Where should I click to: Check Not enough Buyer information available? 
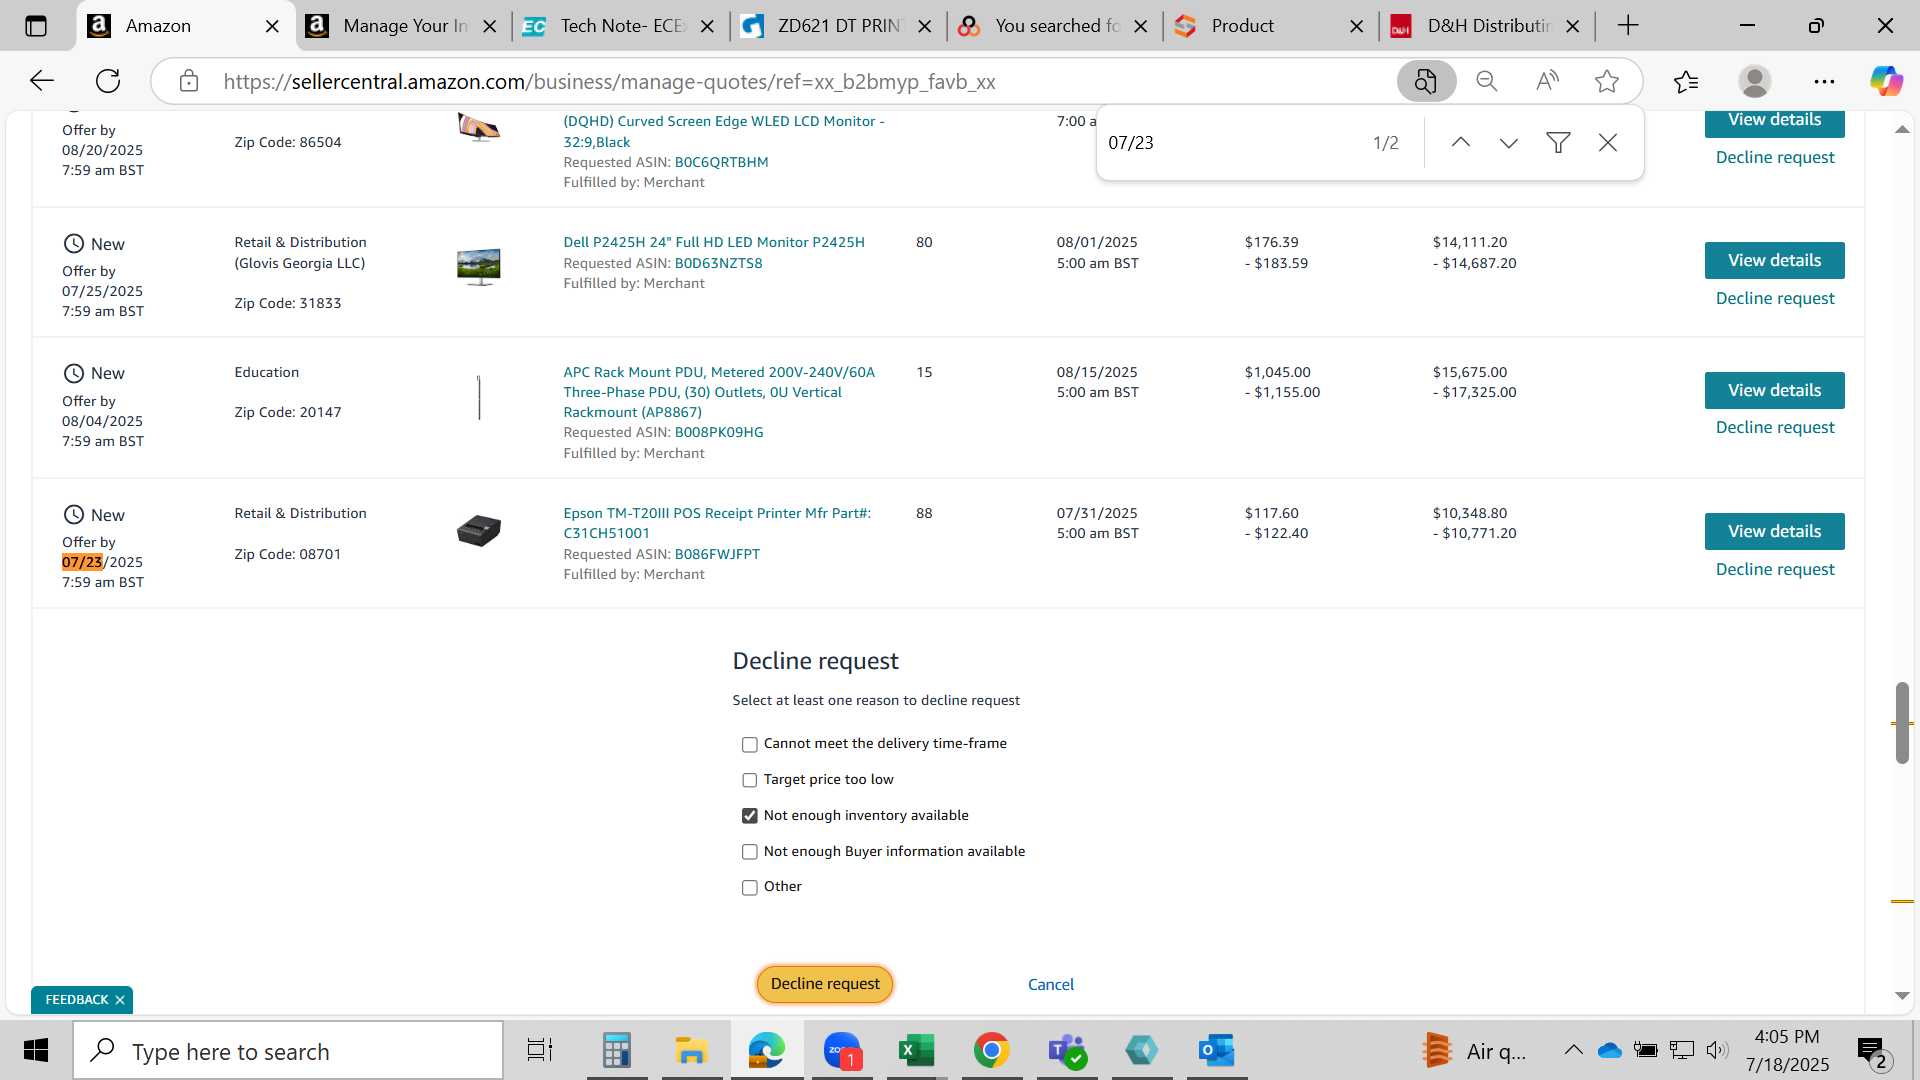(x=750, y=852)
